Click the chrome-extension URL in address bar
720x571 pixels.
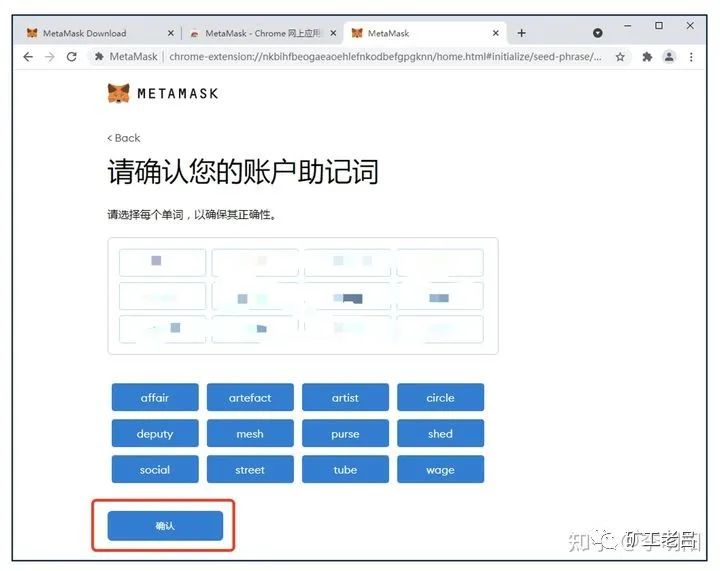385,57
